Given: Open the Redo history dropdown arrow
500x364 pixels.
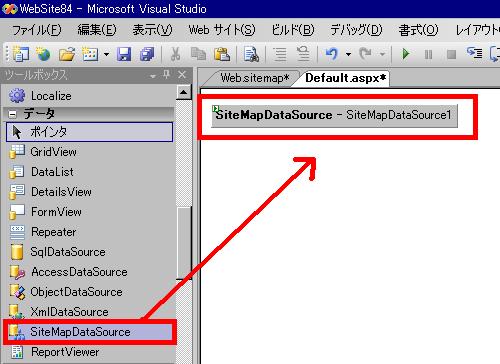Looking at the screenshot, I should [x=382, y=54].
